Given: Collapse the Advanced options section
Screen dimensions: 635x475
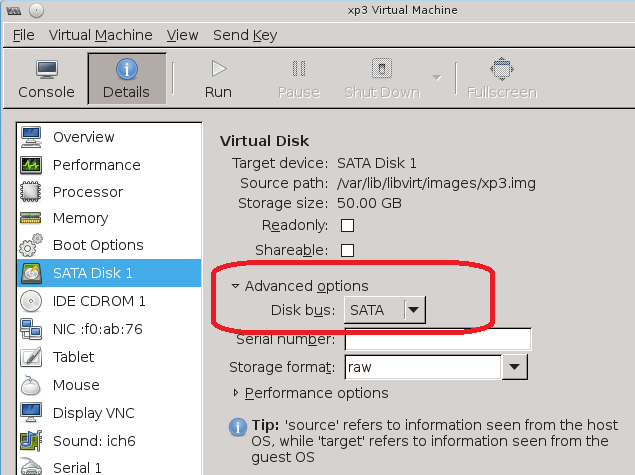Looking at the screenshot, I should pos(236,286).
